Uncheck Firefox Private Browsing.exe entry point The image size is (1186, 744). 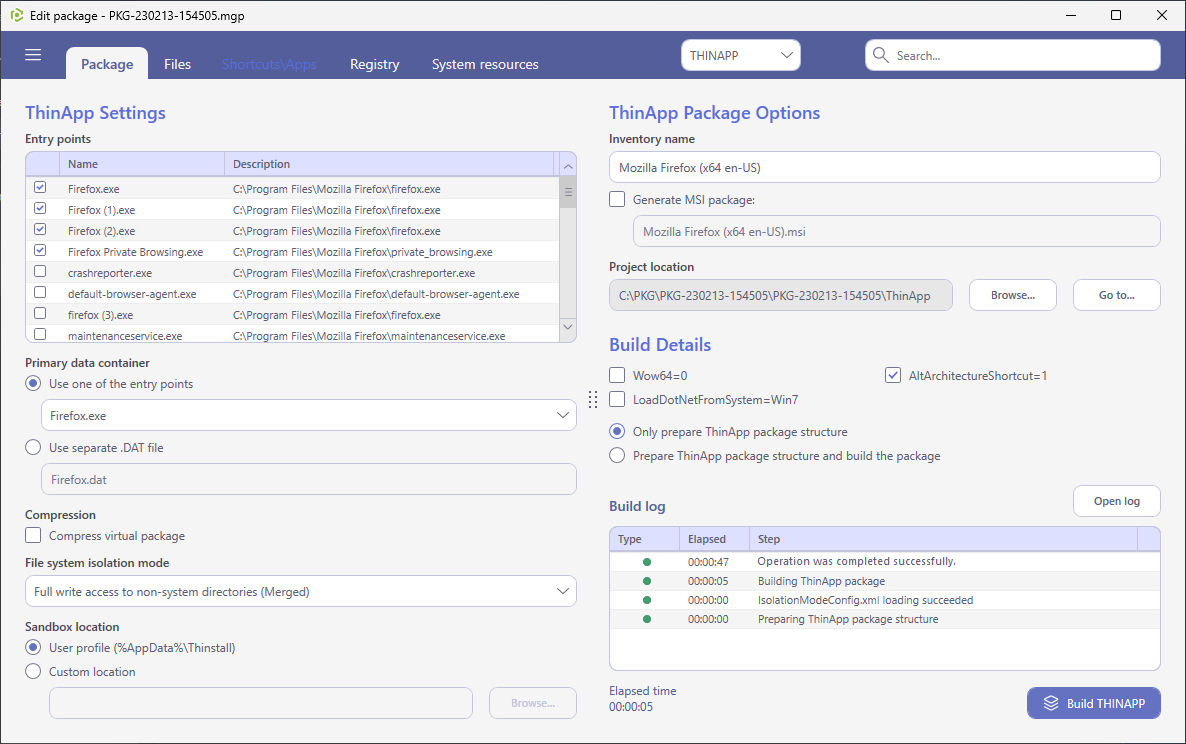point(40,250)
